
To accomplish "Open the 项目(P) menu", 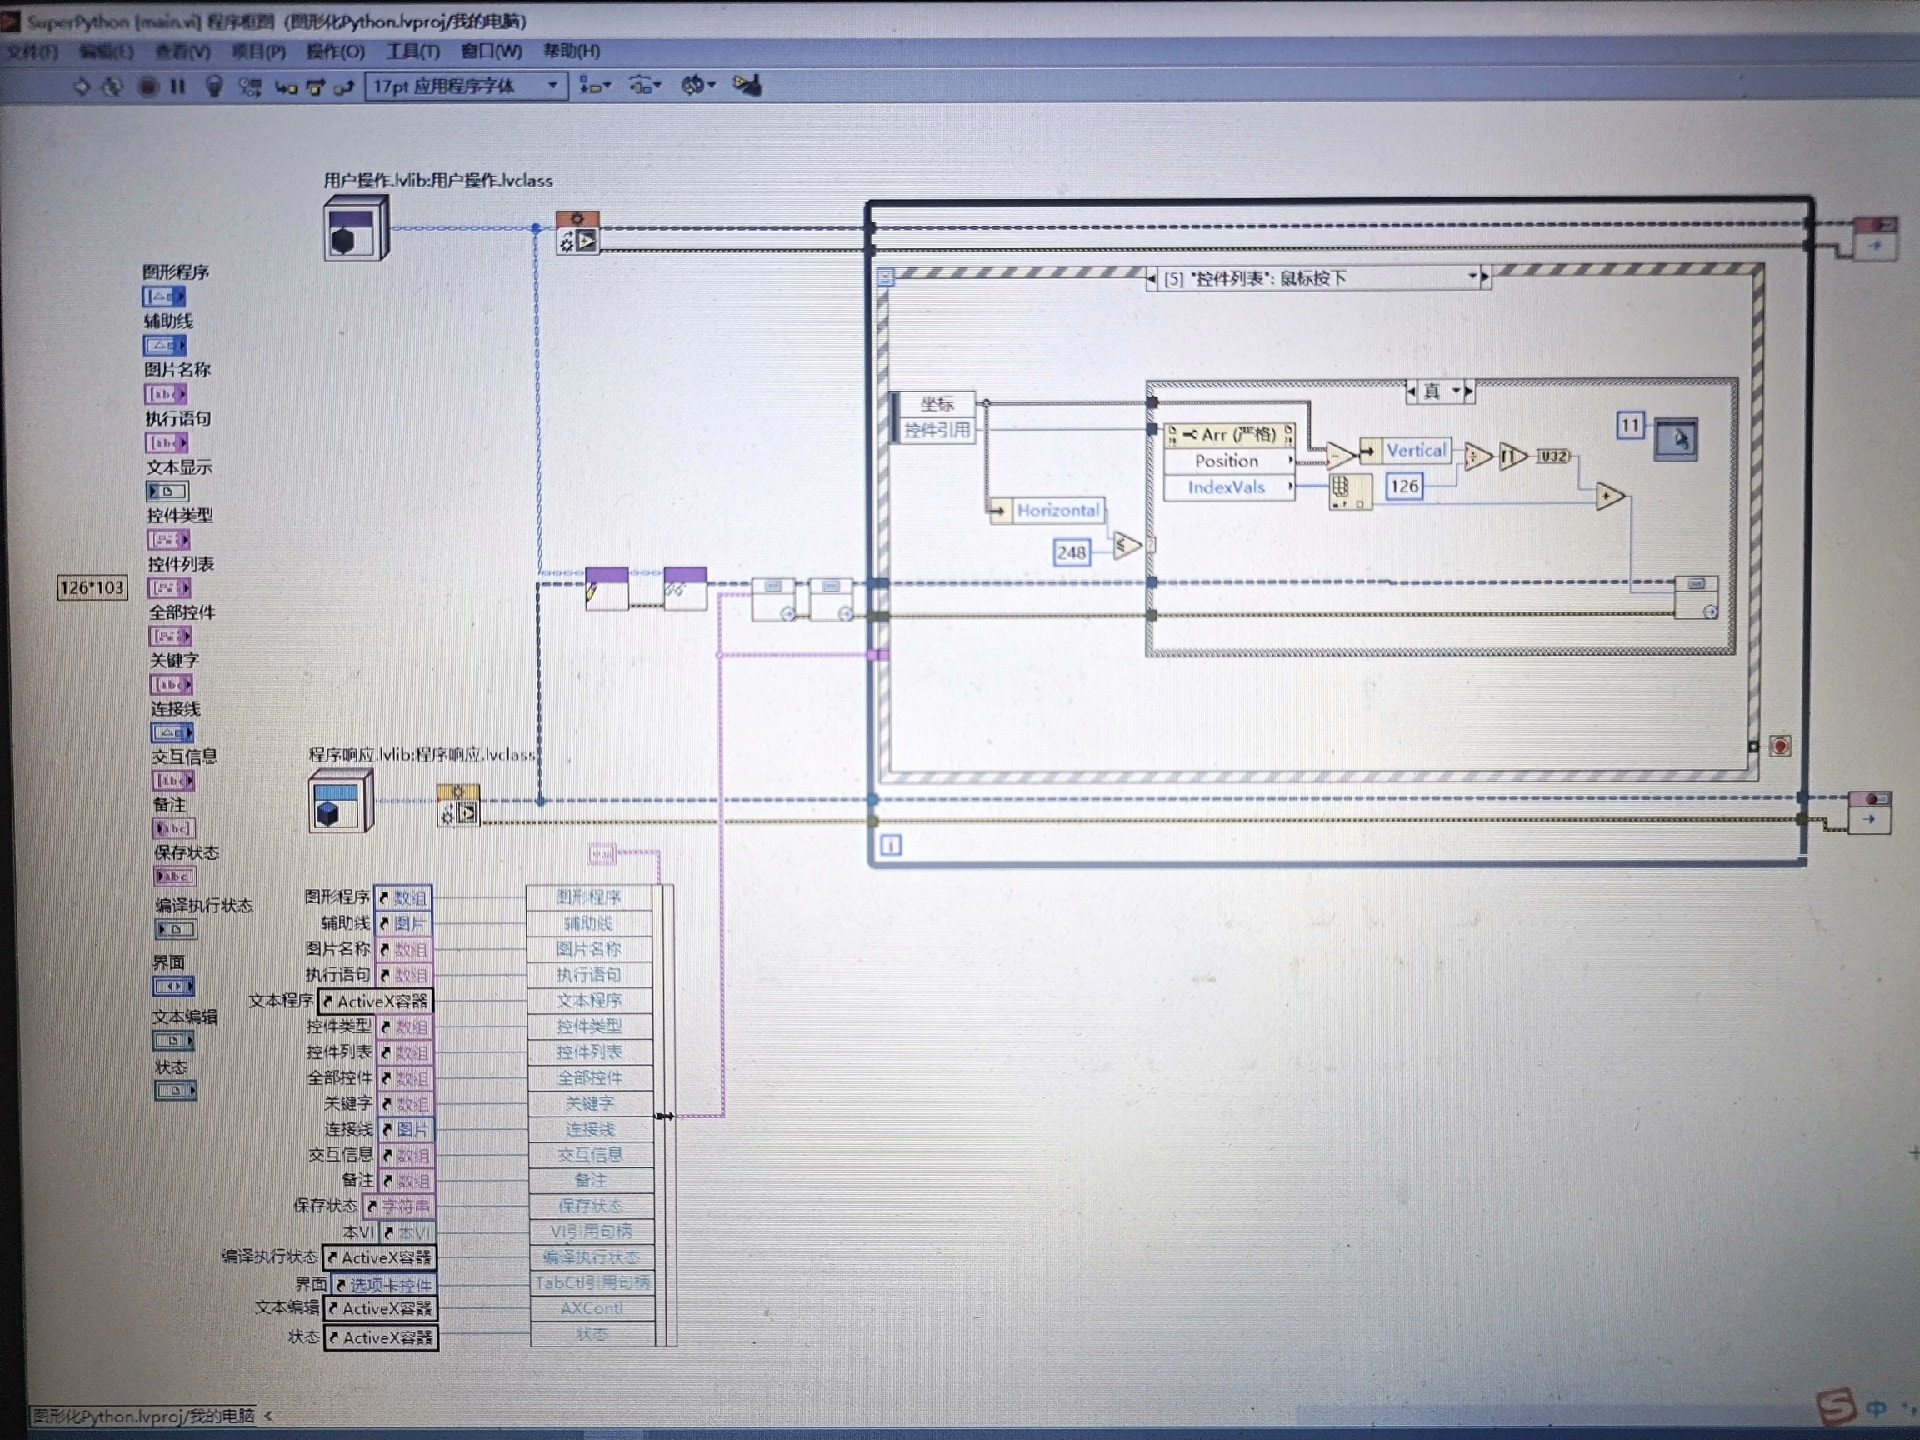I will [x=256, y=51].
